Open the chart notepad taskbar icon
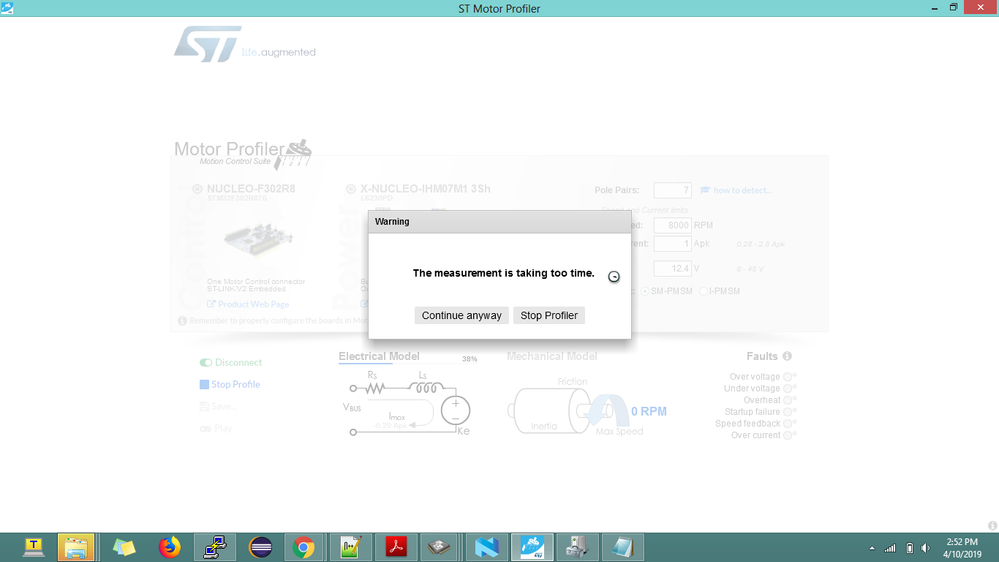Screen dimensions: 999x562 (350, 547)
